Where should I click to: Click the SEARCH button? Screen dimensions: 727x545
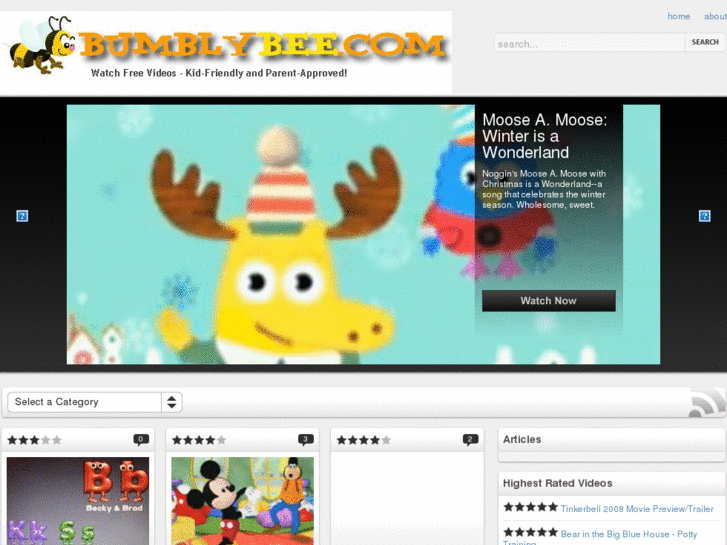(705, 42)
